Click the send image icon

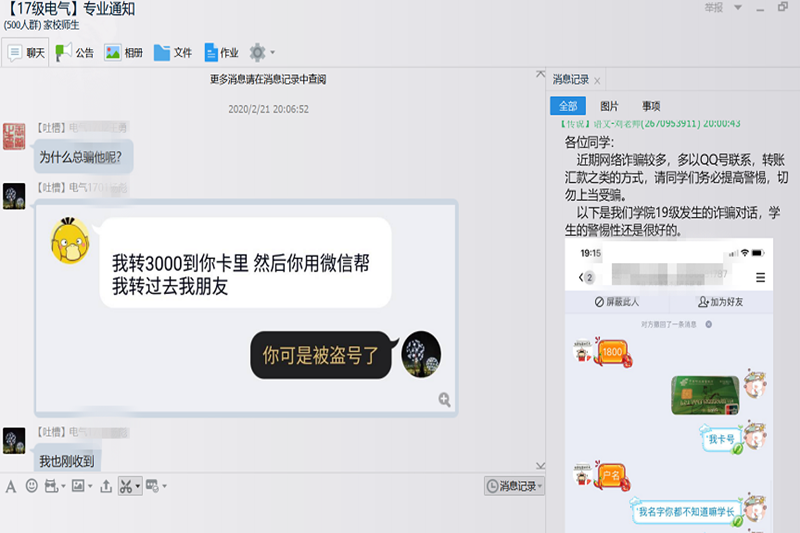tap(78, 486)
